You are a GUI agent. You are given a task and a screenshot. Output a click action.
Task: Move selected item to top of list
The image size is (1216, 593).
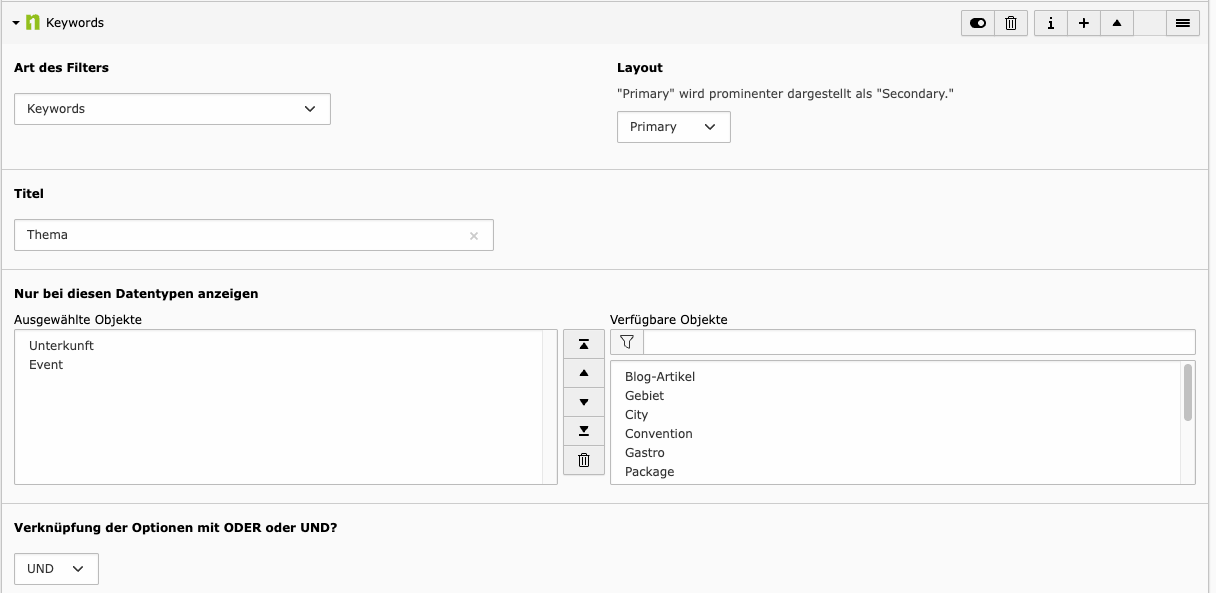[584, 344]
